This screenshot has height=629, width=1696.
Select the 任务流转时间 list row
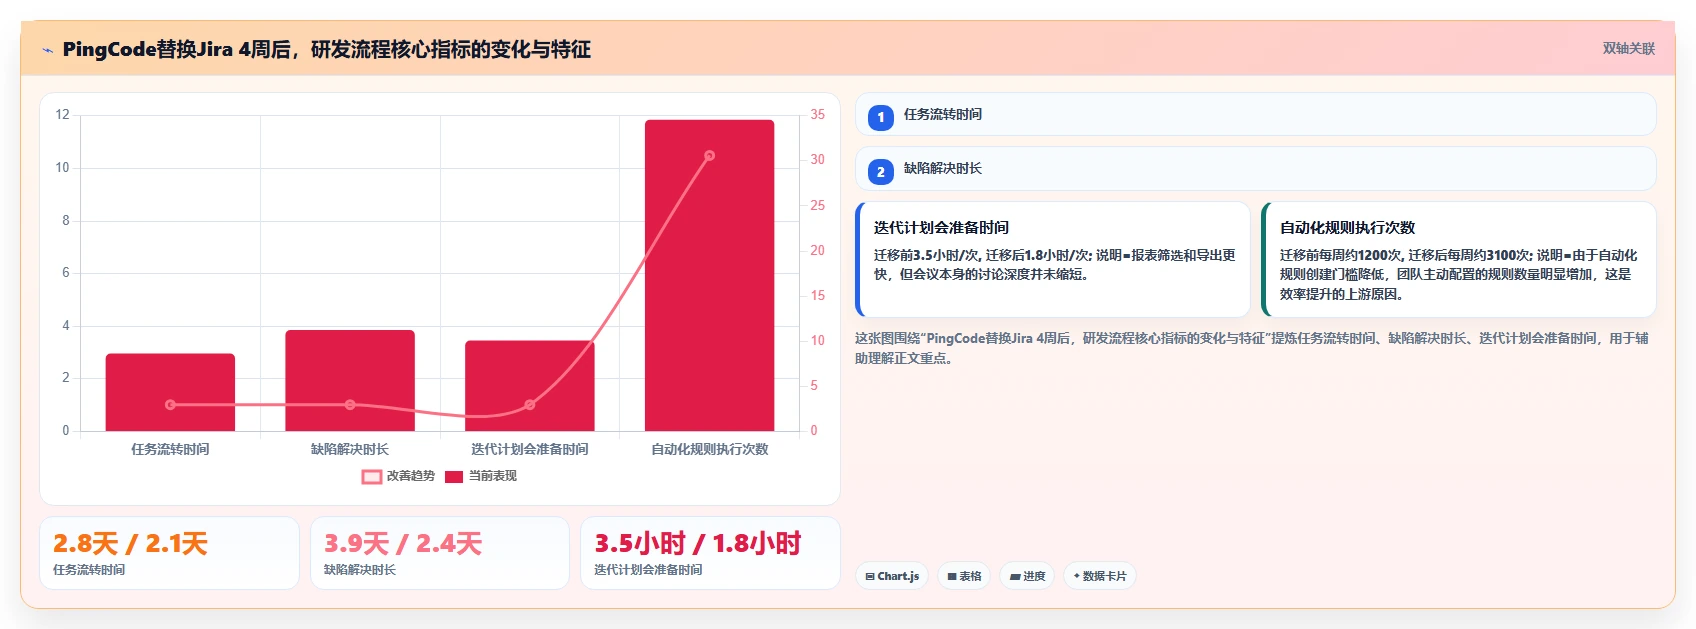(x=1256, y=114)
